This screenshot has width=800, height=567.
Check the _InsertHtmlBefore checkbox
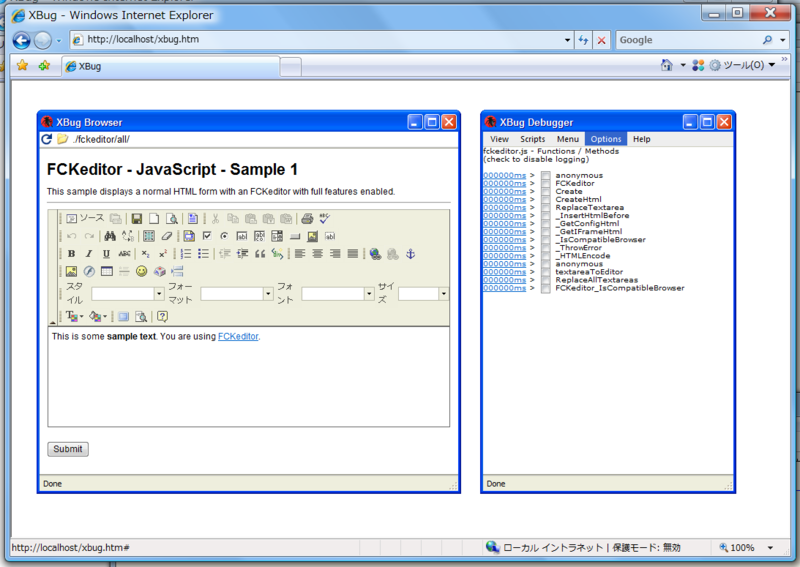[545, 215]
